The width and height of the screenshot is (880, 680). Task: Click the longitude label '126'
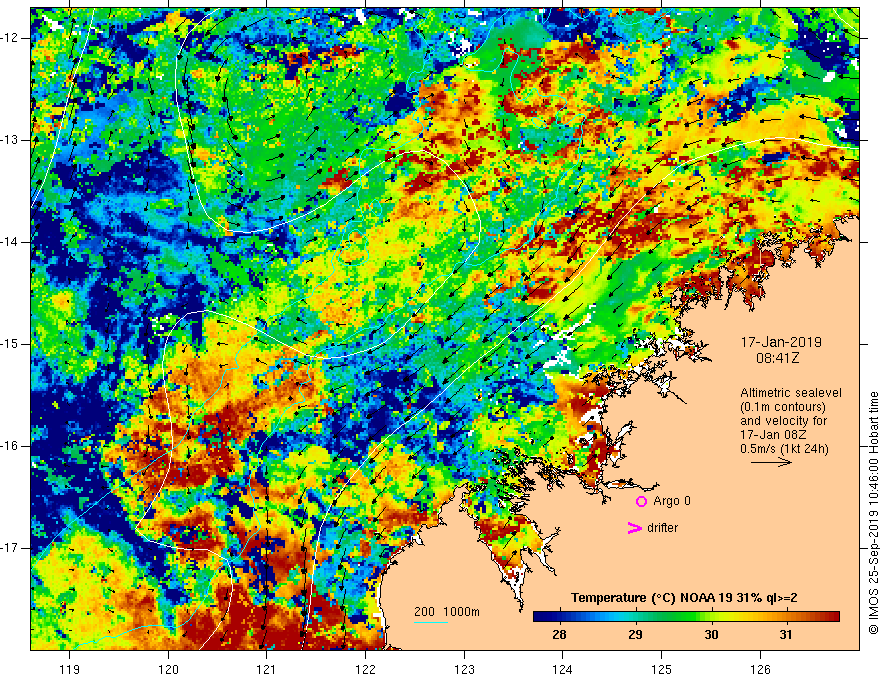[x=760, y=669]
